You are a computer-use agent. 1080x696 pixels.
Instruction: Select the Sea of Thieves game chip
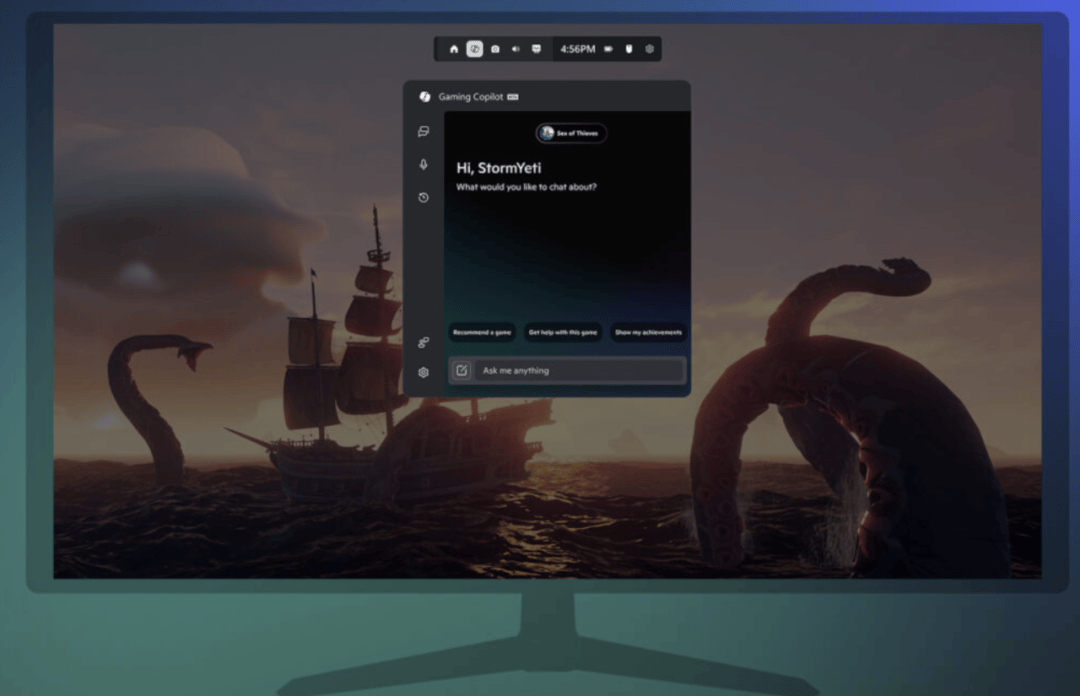tap(571, 133)
